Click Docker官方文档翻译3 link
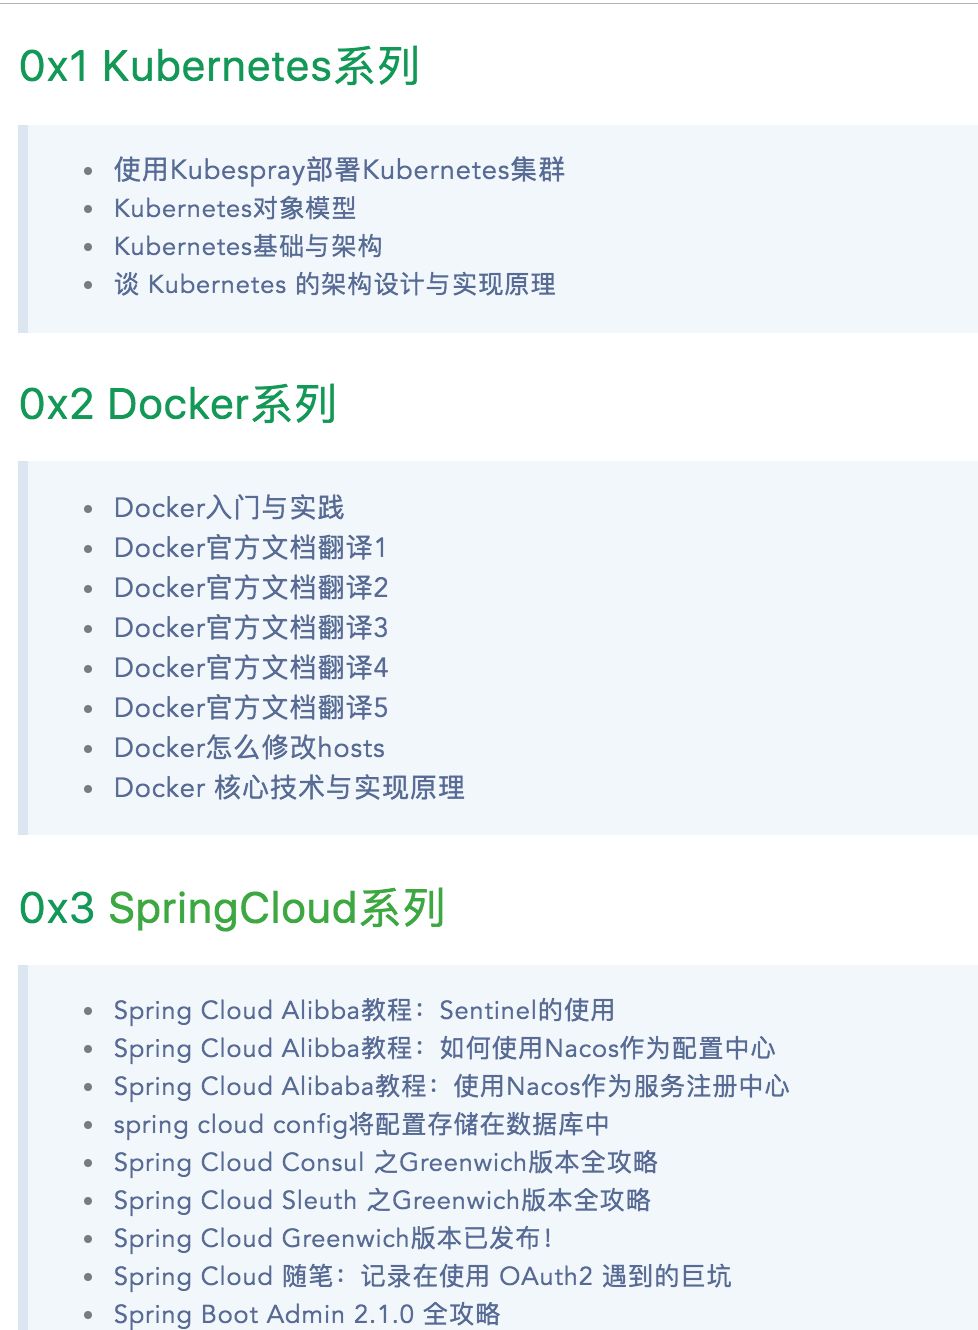Viewport: 978px width, 1330px height. point(251,628)
